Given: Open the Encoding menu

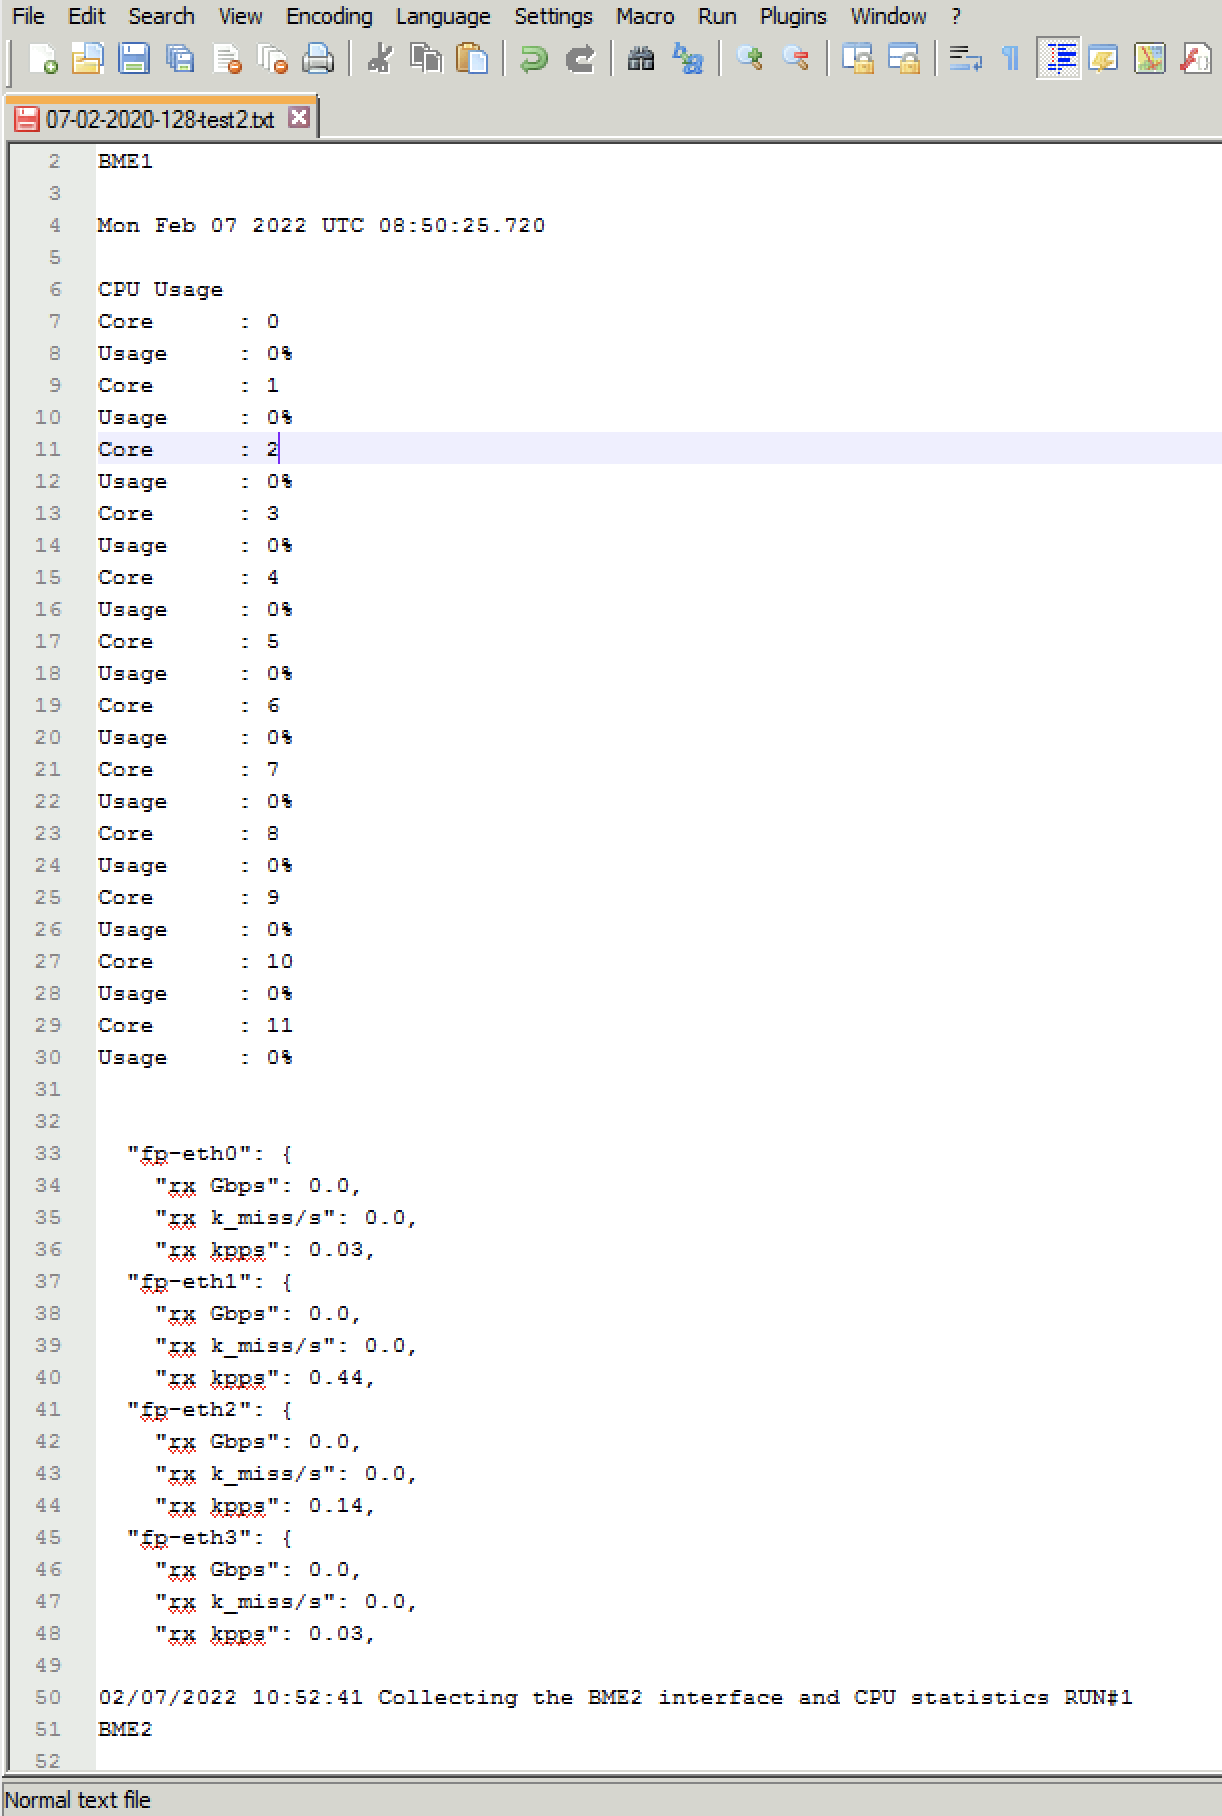Looking at the screenshot, I should point(329,16).
